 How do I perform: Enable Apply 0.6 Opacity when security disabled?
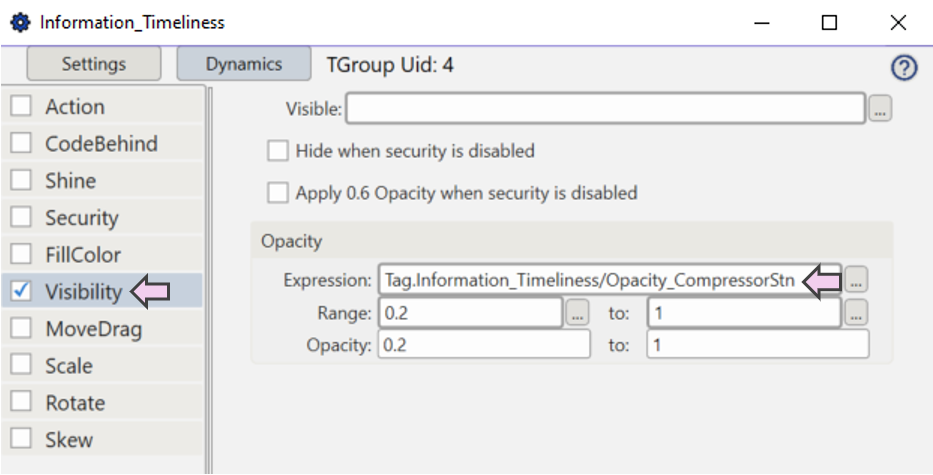pyautogui.click(x=278, y=193)
